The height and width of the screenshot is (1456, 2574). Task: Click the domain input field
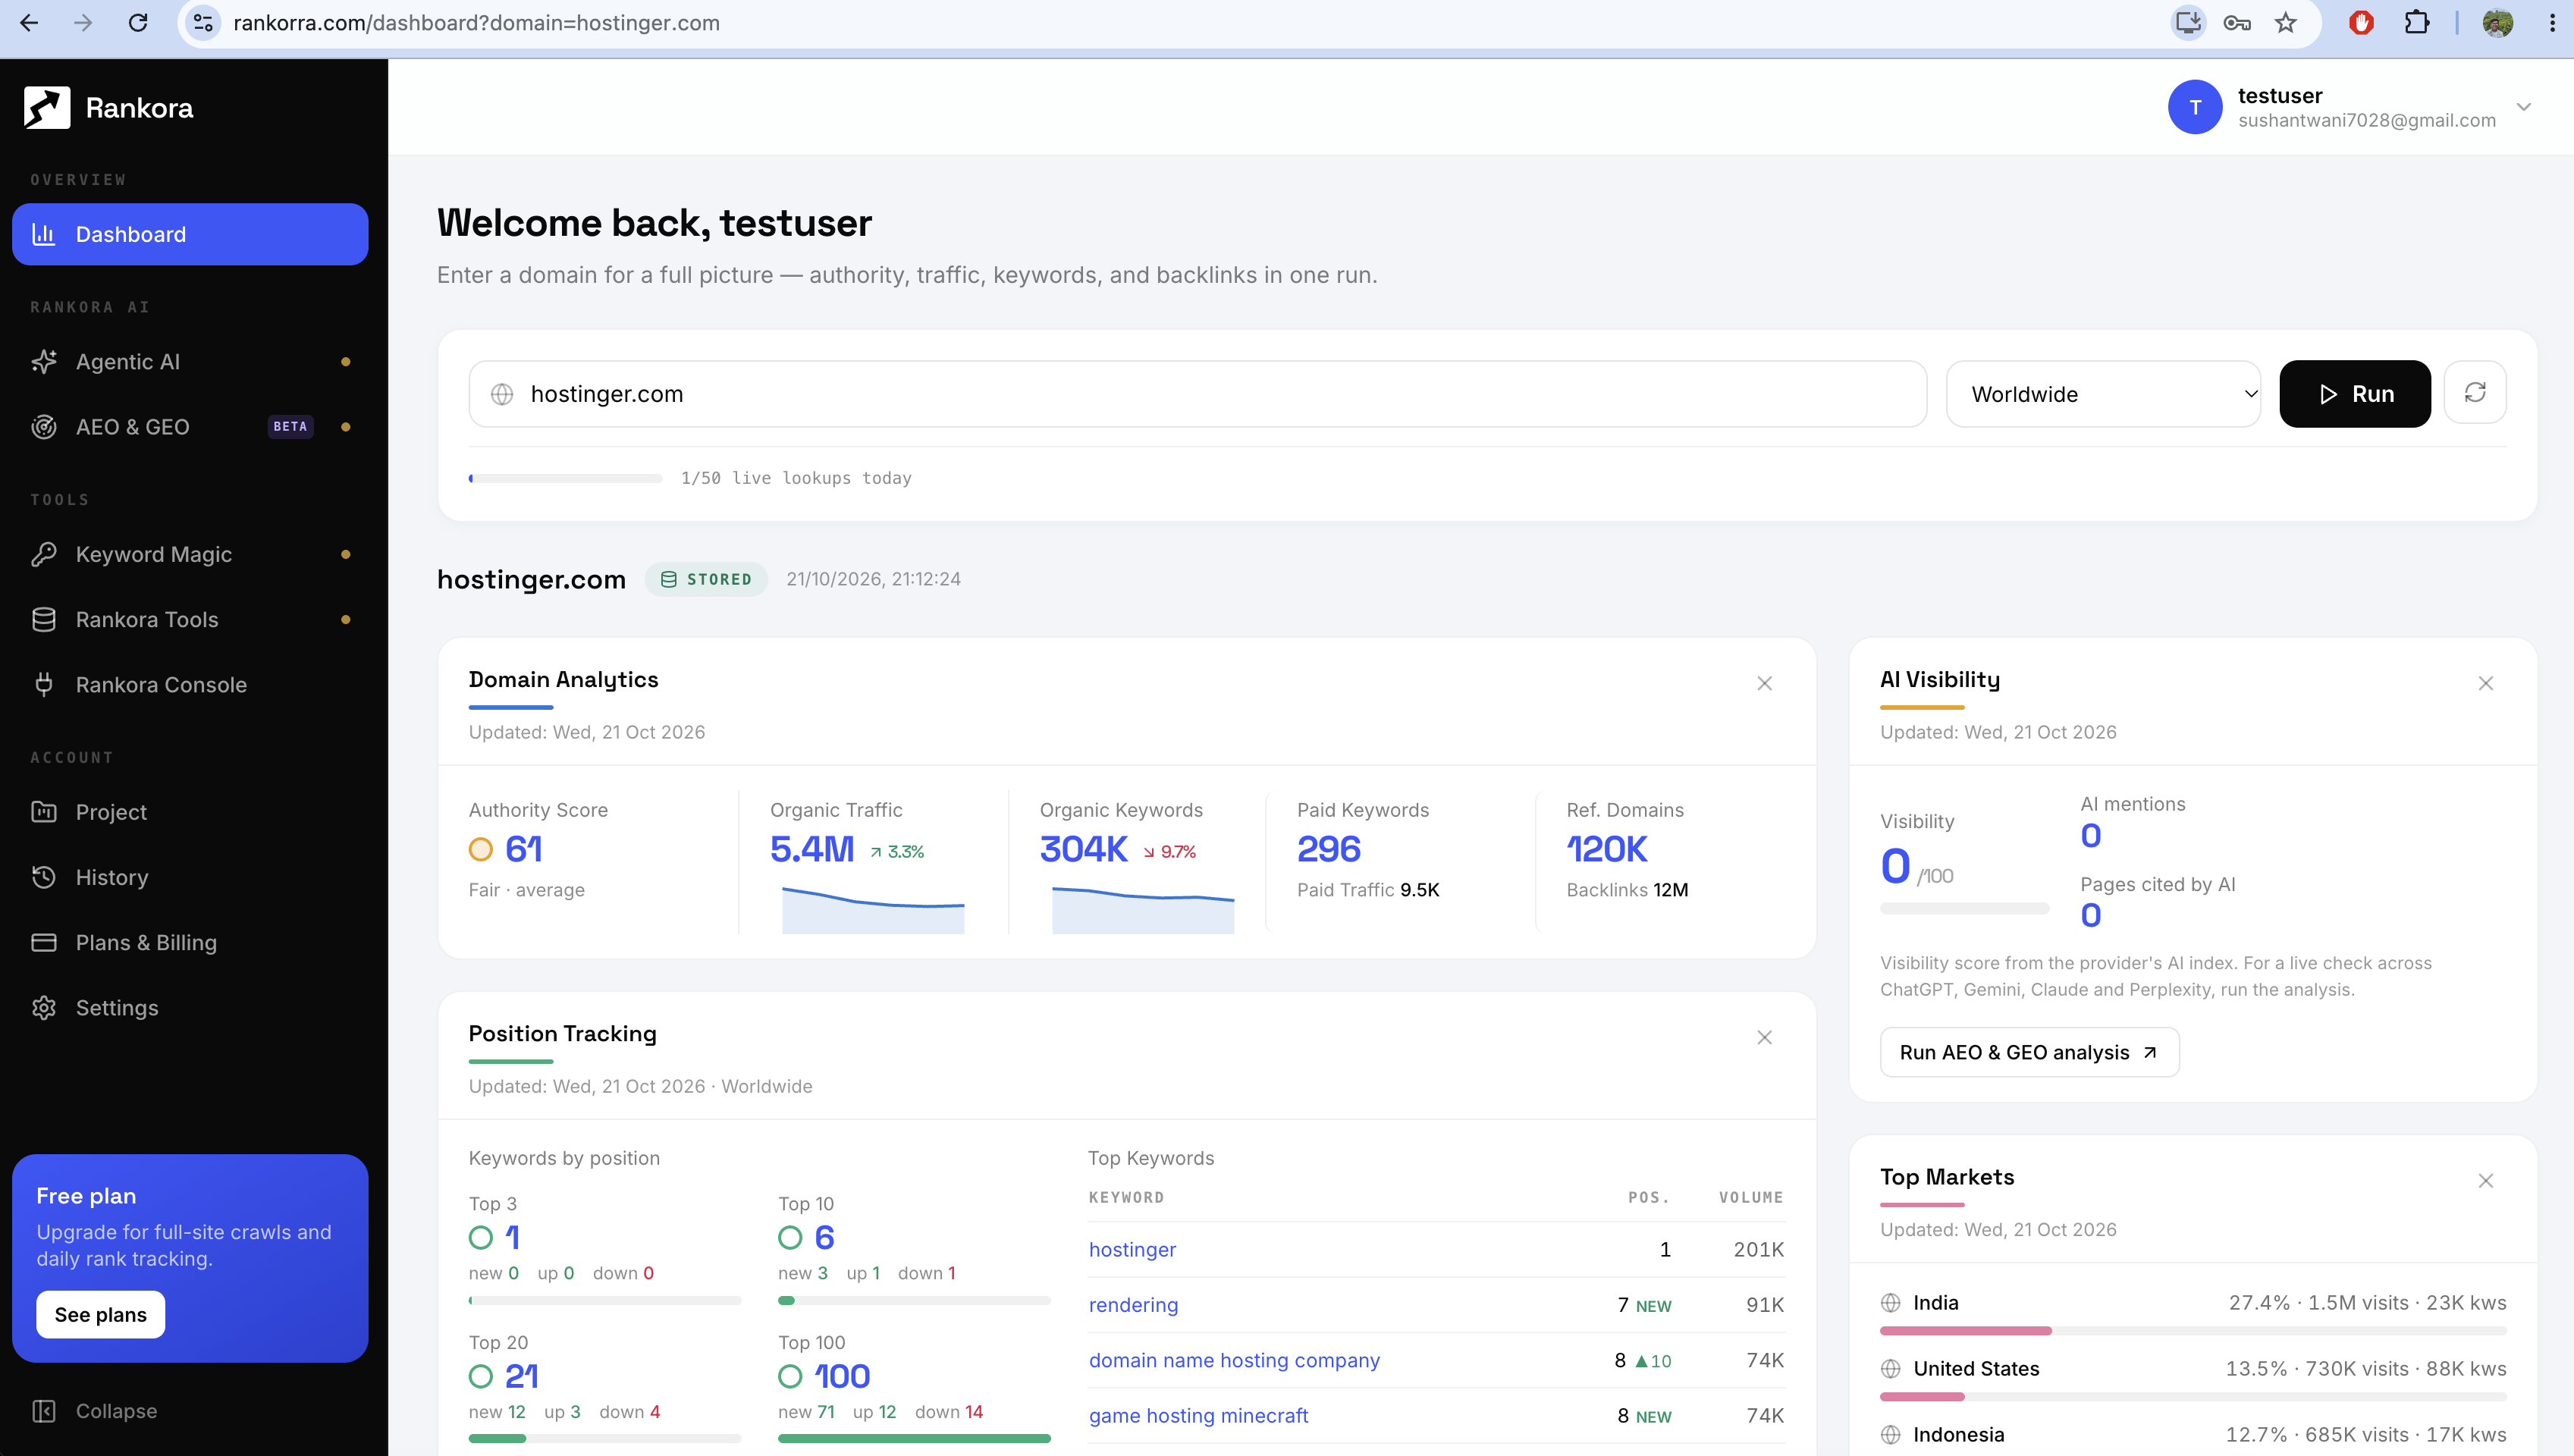pyautogui.click(x=1197, y=394)
